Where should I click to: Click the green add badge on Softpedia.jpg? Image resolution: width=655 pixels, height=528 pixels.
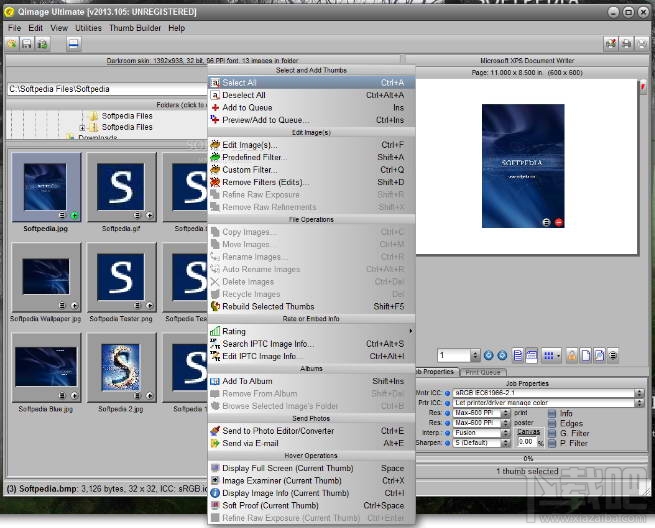pos(75,215)
